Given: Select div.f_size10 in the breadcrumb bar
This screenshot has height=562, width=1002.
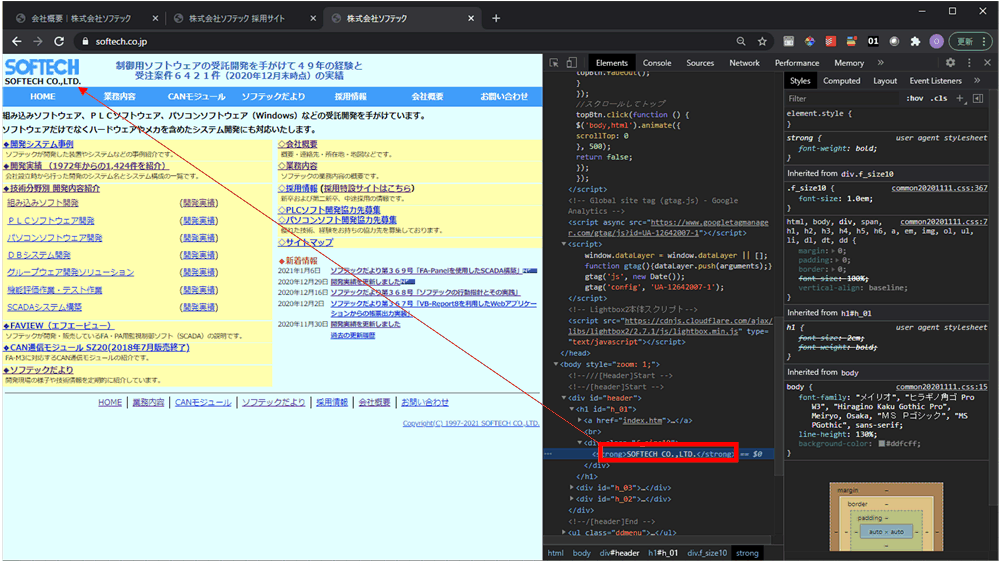Looking at the screenshot, I should coord(707,553).
